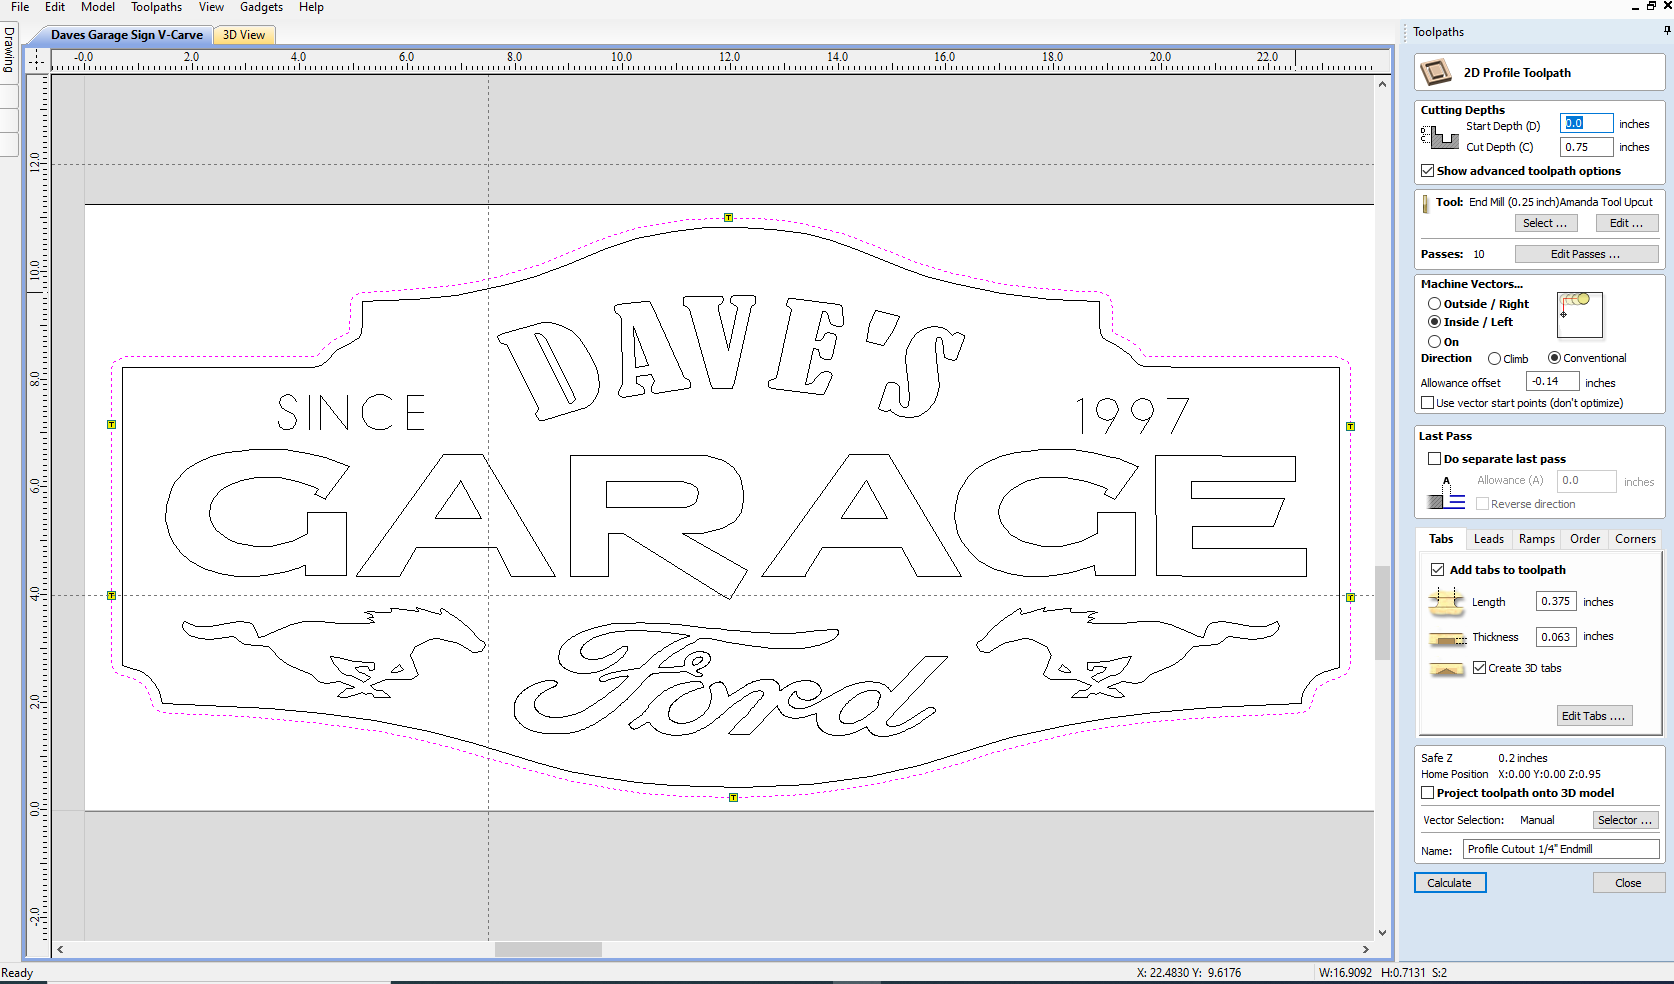
Task: Click the 2D Profile Toolpath icon
Action: pyautogui.click(x=1436, y=72)
